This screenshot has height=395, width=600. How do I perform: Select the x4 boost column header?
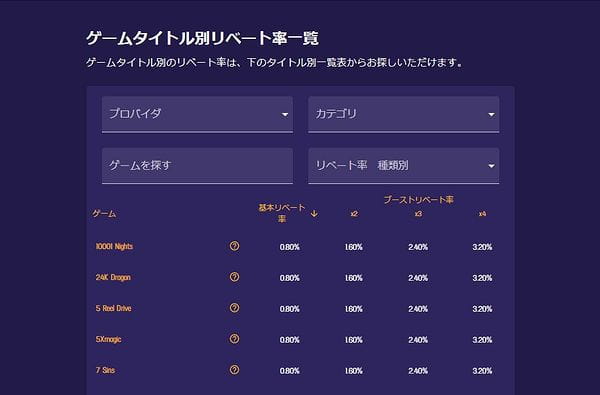point(483,214)
